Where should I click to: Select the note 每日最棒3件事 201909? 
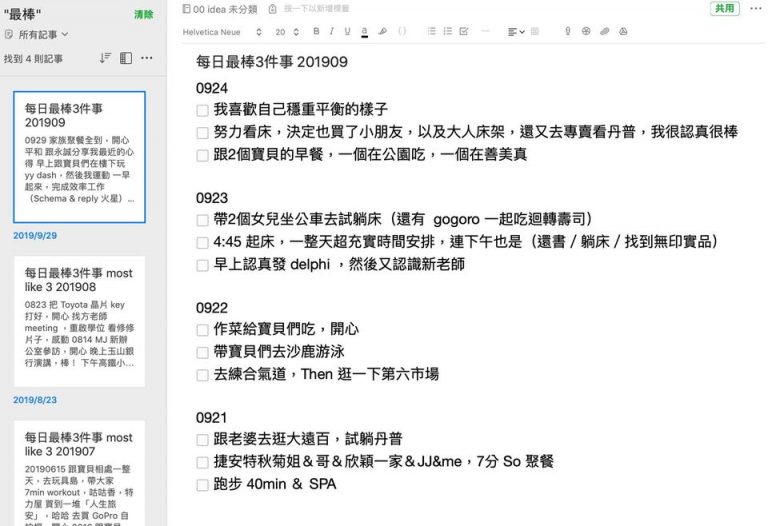[x=79, y=157]
